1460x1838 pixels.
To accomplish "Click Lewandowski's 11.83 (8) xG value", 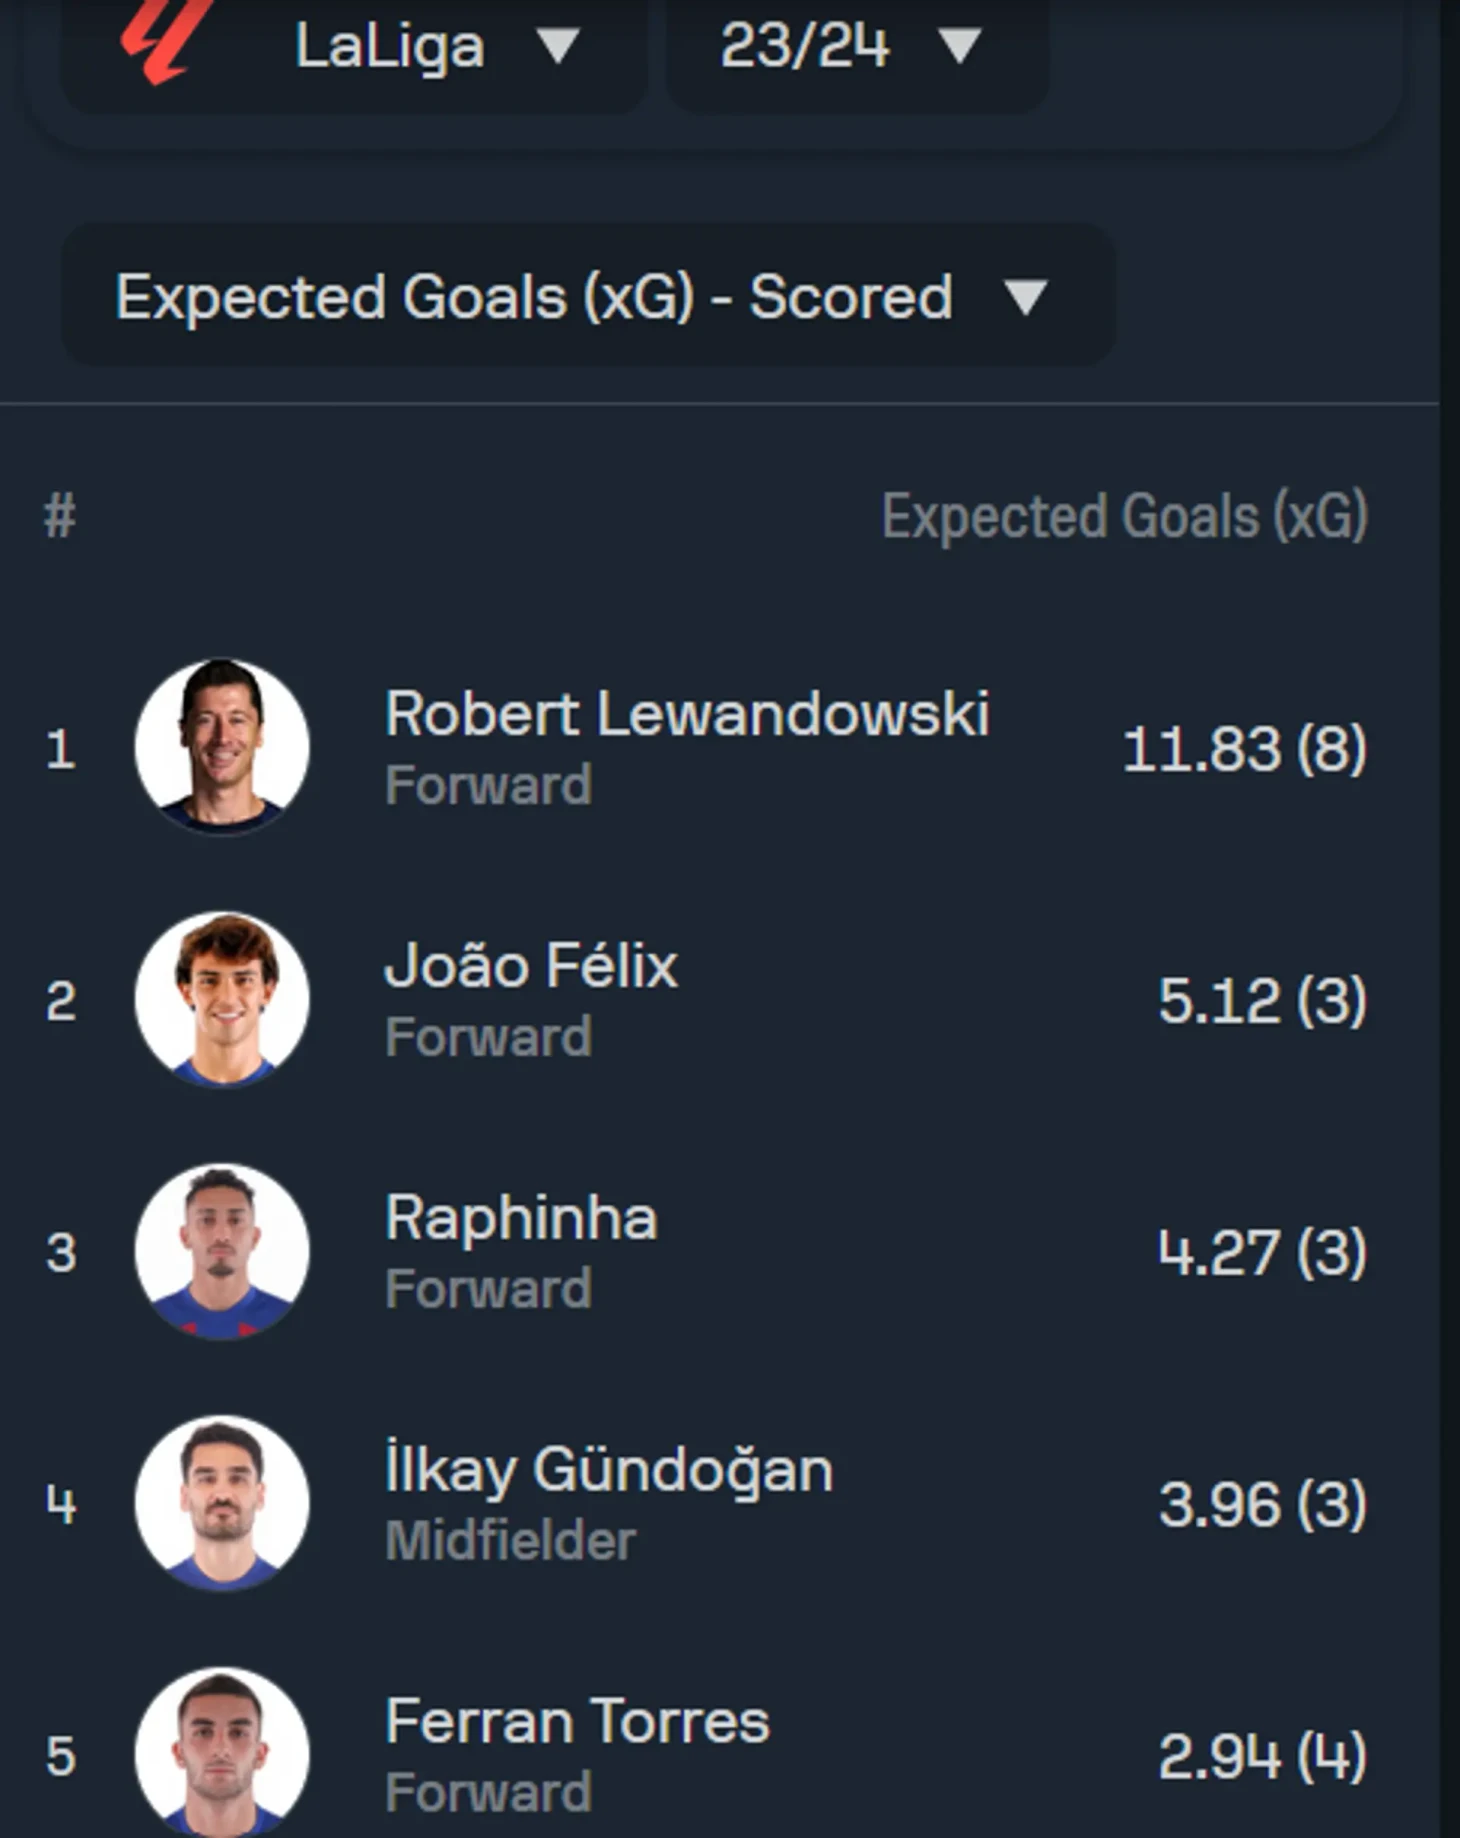I will 1244,749.
